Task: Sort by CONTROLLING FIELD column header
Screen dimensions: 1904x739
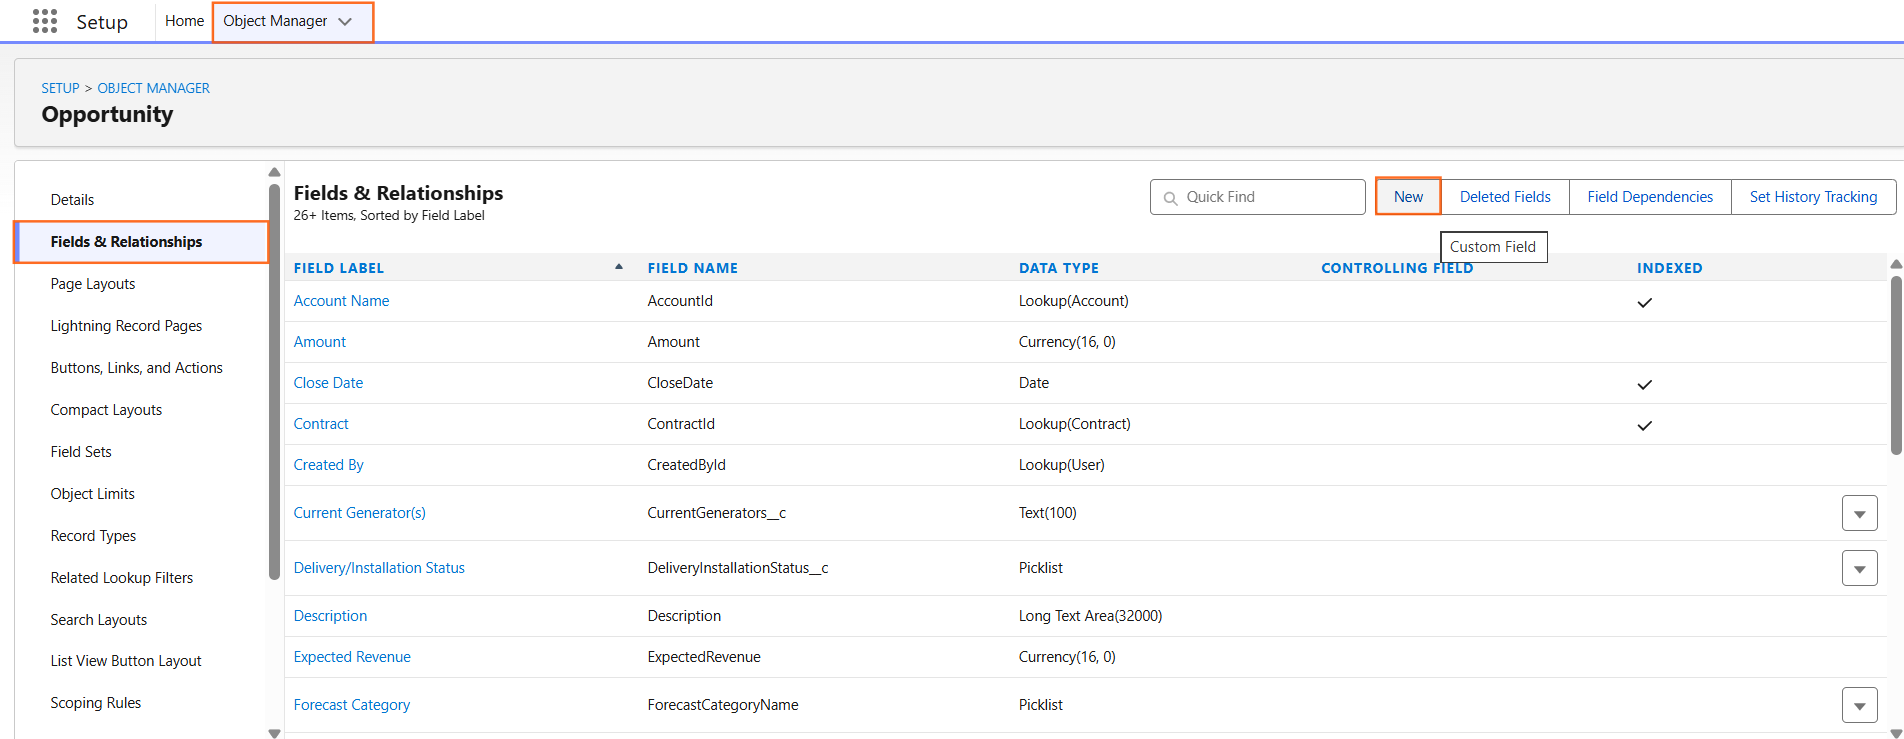Action: pyautogui.click(x=1397, y=268)
